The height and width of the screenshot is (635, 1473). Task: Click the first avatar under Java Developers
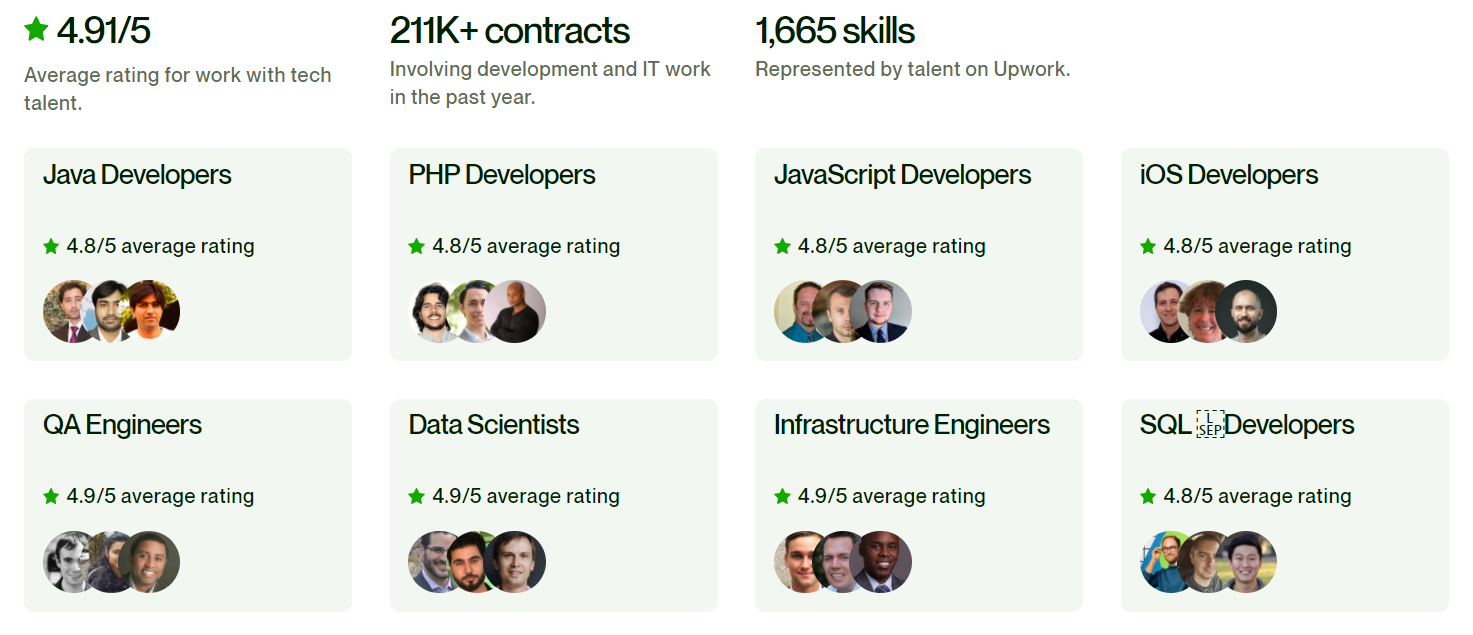pos(68,311)
